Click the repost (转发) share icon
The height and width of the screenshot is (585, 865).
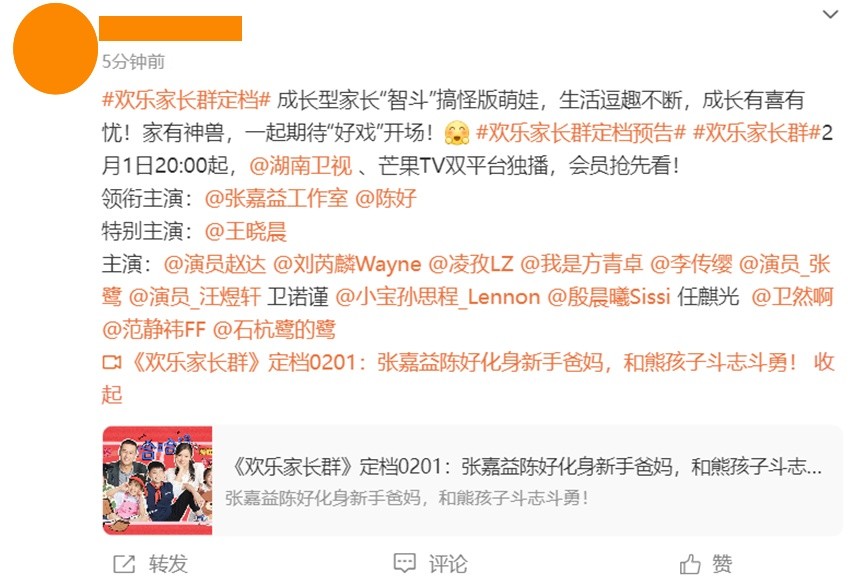tap(124, 563)
